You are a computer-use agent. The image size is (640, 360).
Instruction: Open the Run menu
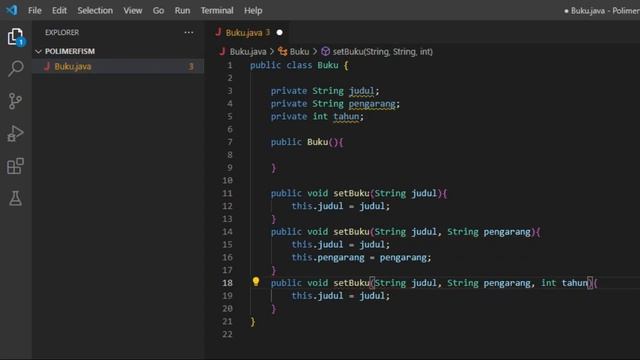coord(182,10)
